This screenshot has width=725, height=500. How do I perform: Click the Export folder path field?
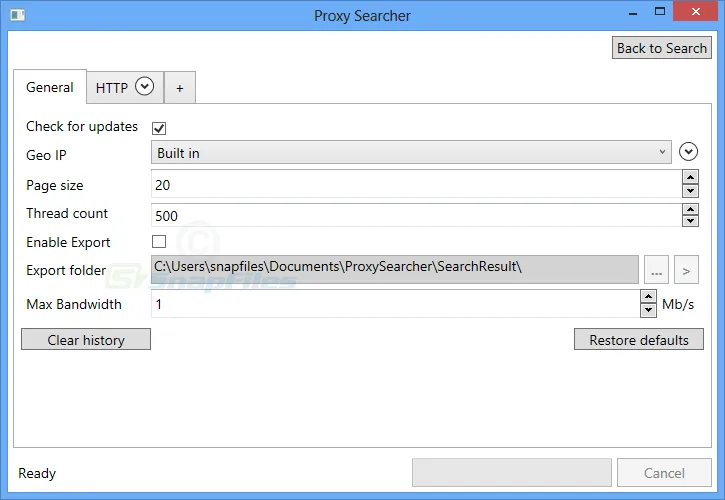pyautogui.click(x=395, y=270)
